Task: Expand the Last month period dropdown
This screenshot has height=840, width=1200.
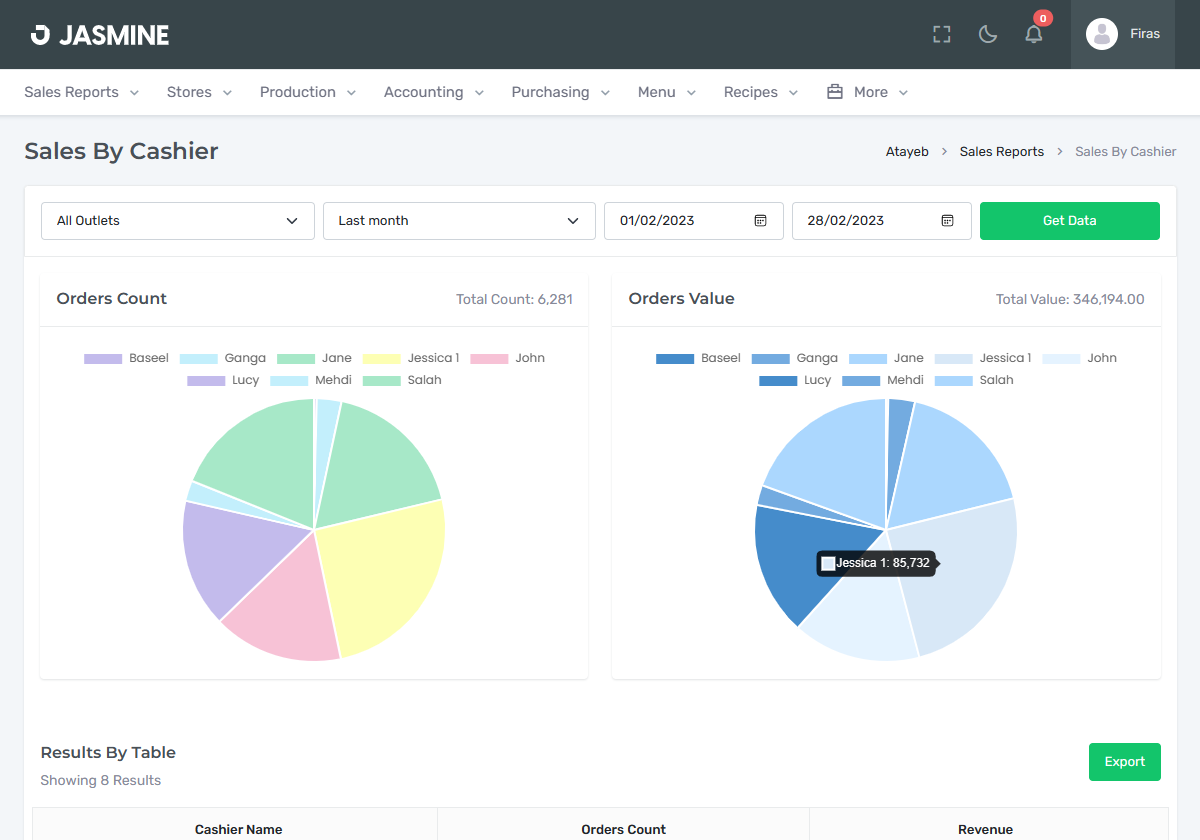Action: click(459, 221)
